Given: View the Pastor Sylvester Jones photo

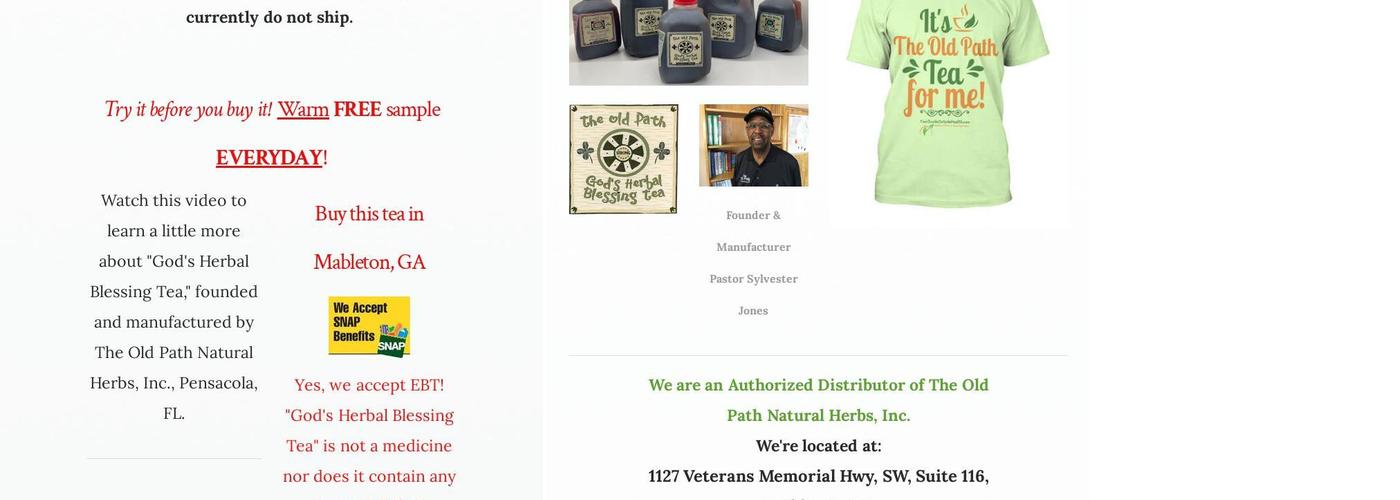Looking at the screenshot, I should pyautogui.click(x=754, y=145).
